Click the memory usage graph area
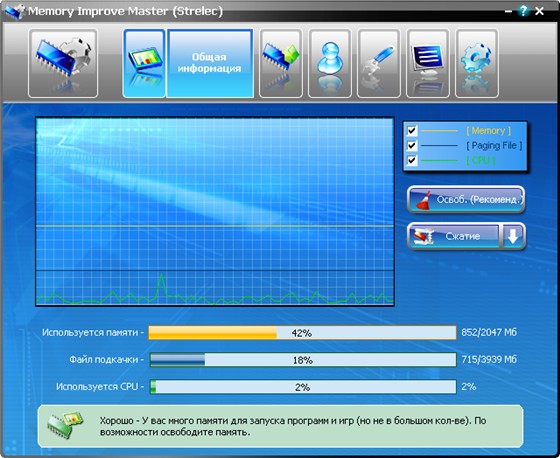The width and height of the screenshot is (560, 458). click(x=215, y=211)
